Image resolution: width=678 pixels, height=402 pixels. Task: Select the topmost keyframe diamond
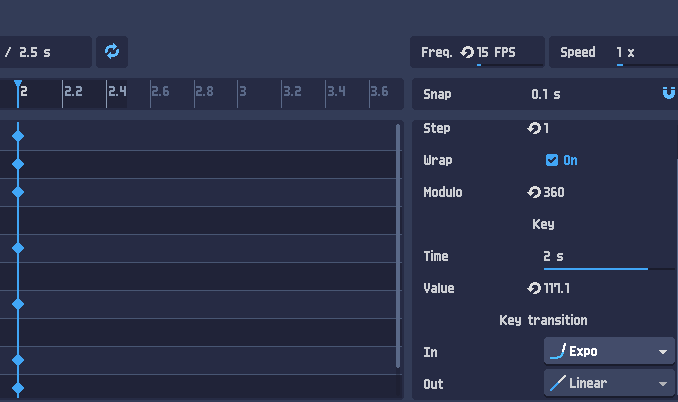point(18,136)
